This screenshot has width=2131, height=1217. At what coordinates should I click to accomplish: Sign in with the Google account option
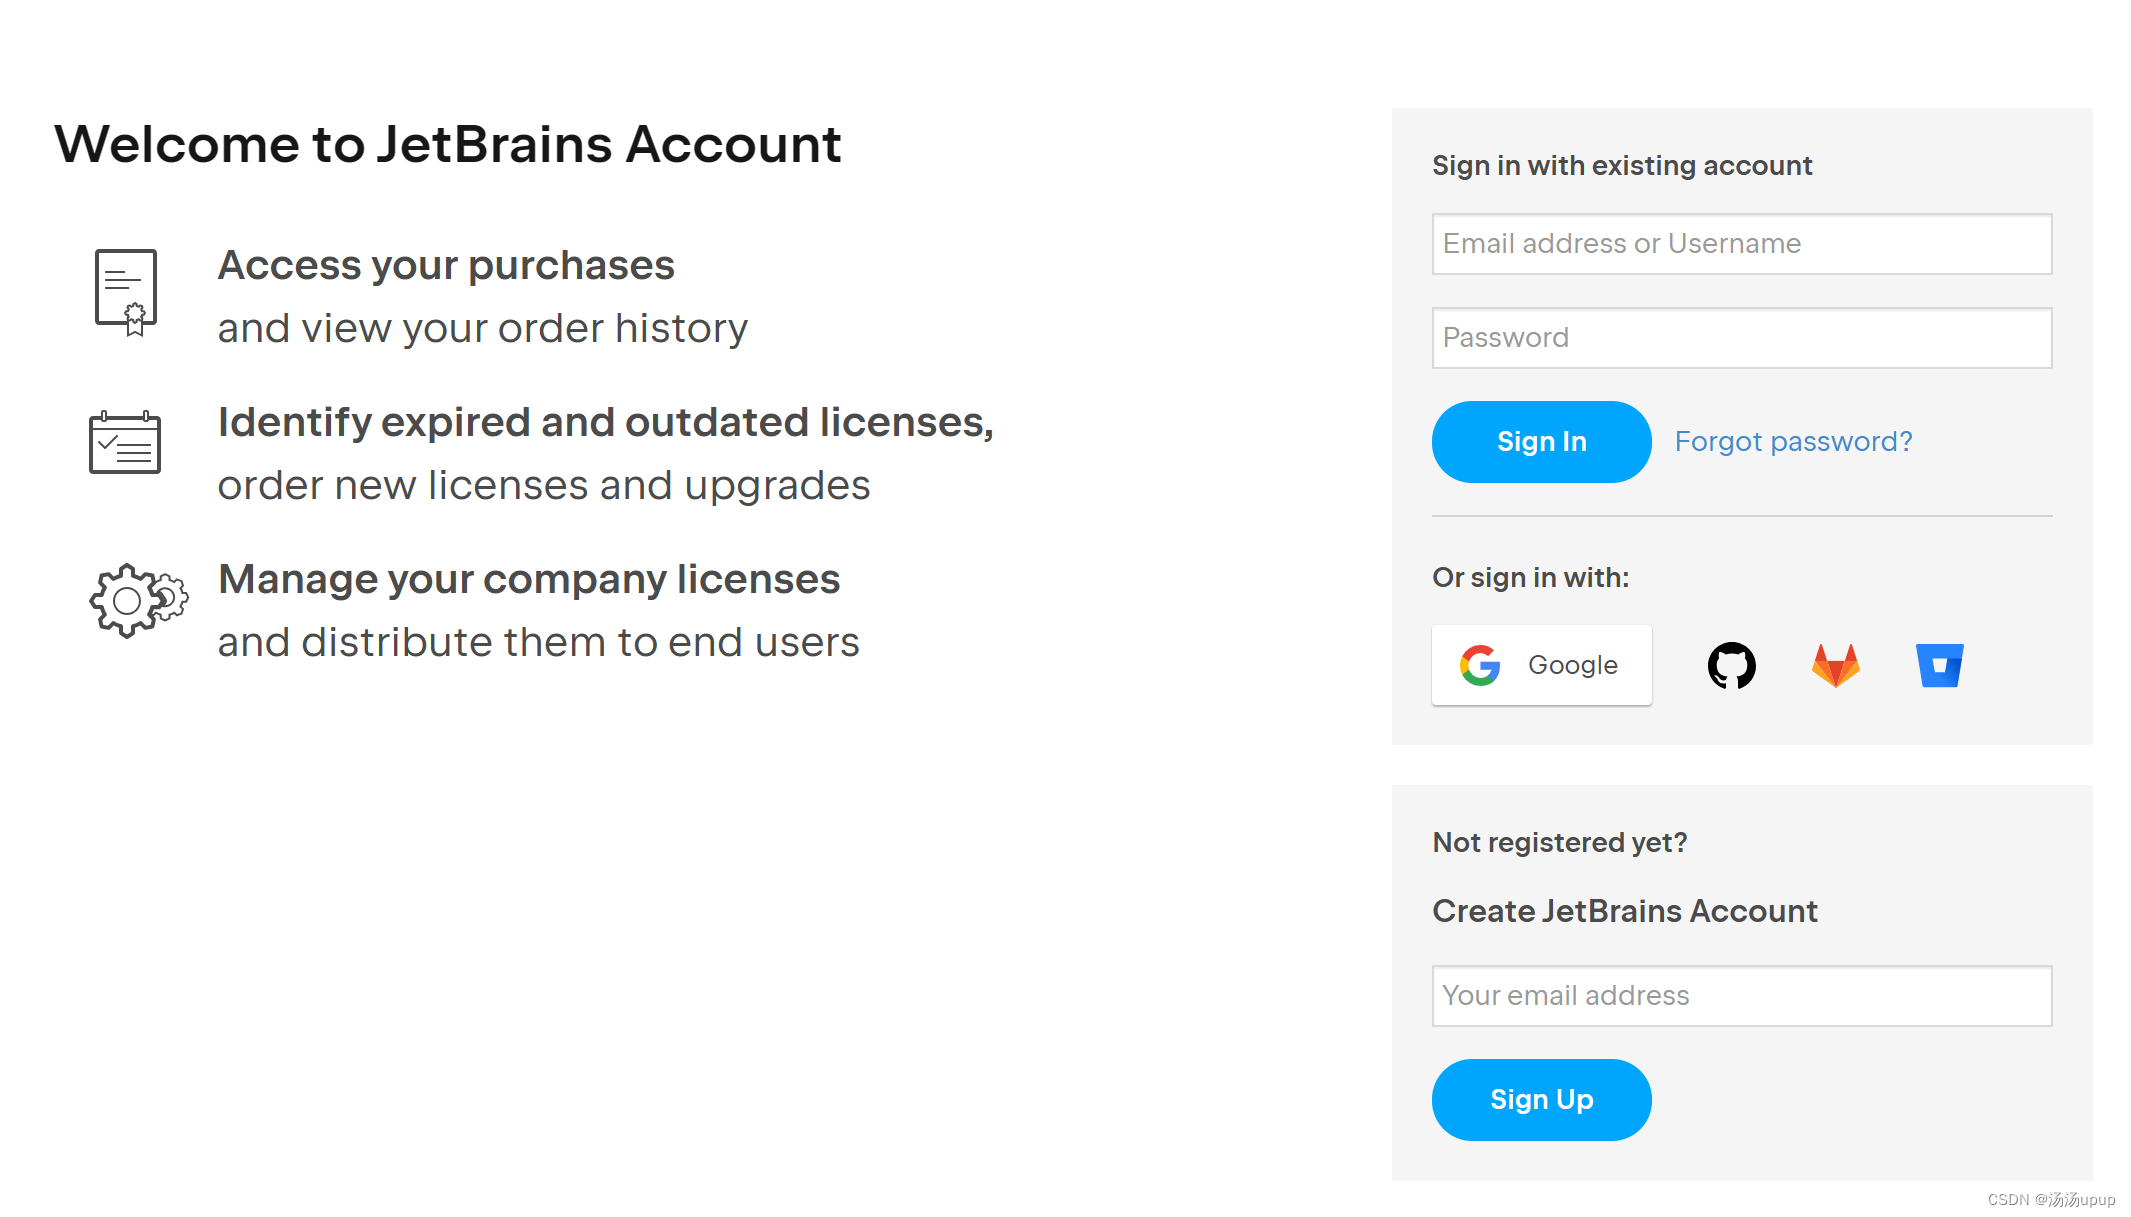point(1541,665)
